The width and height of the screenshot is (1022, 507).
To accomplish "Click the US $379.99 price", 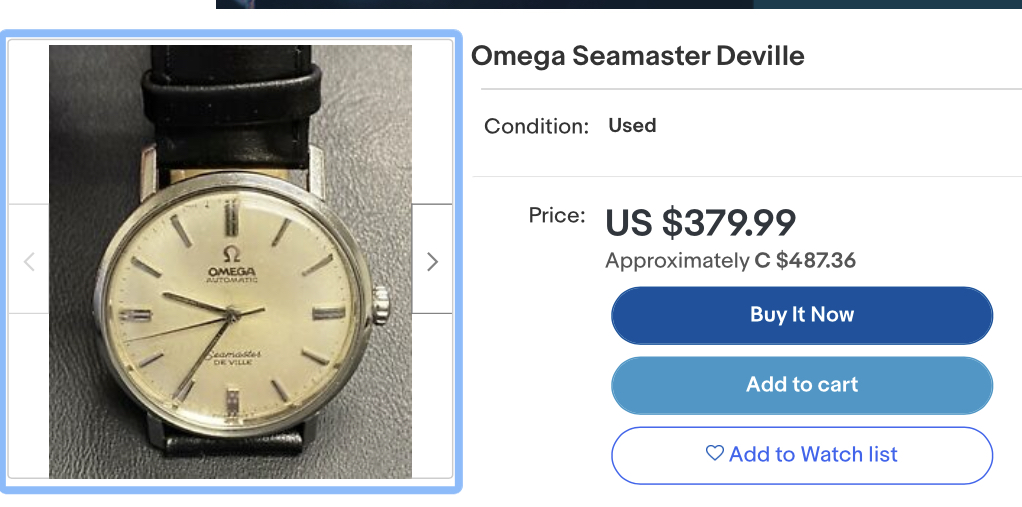I will tap(700, 223).
